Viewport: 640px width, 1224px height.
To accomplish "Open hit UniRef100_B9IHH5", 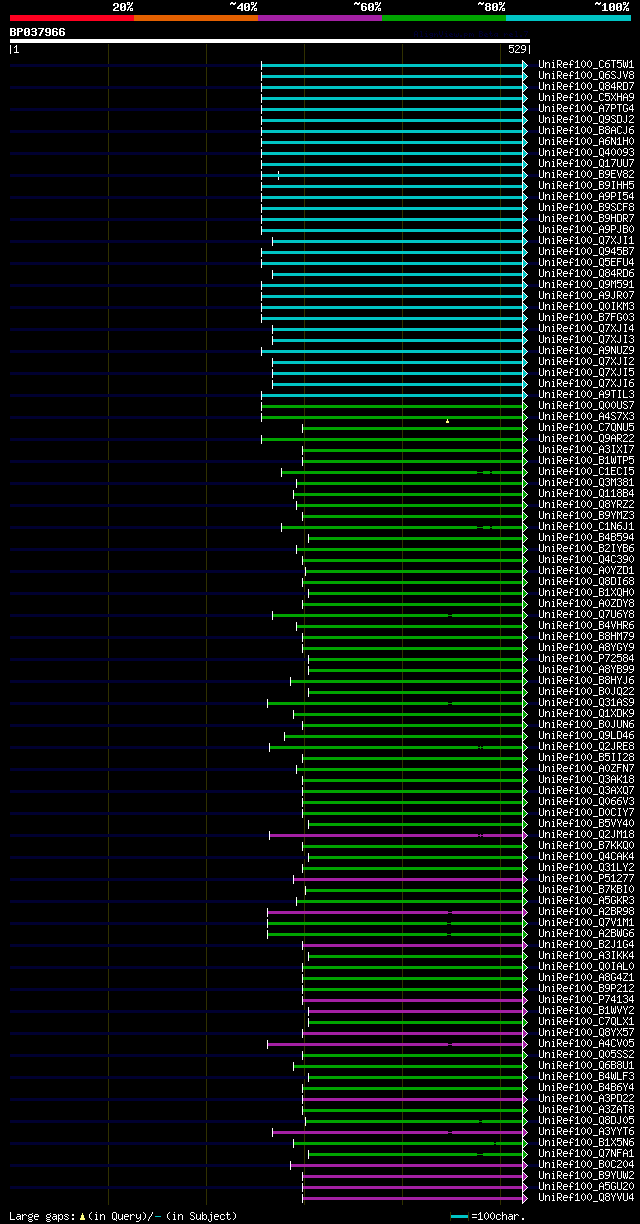I will 586,185.
